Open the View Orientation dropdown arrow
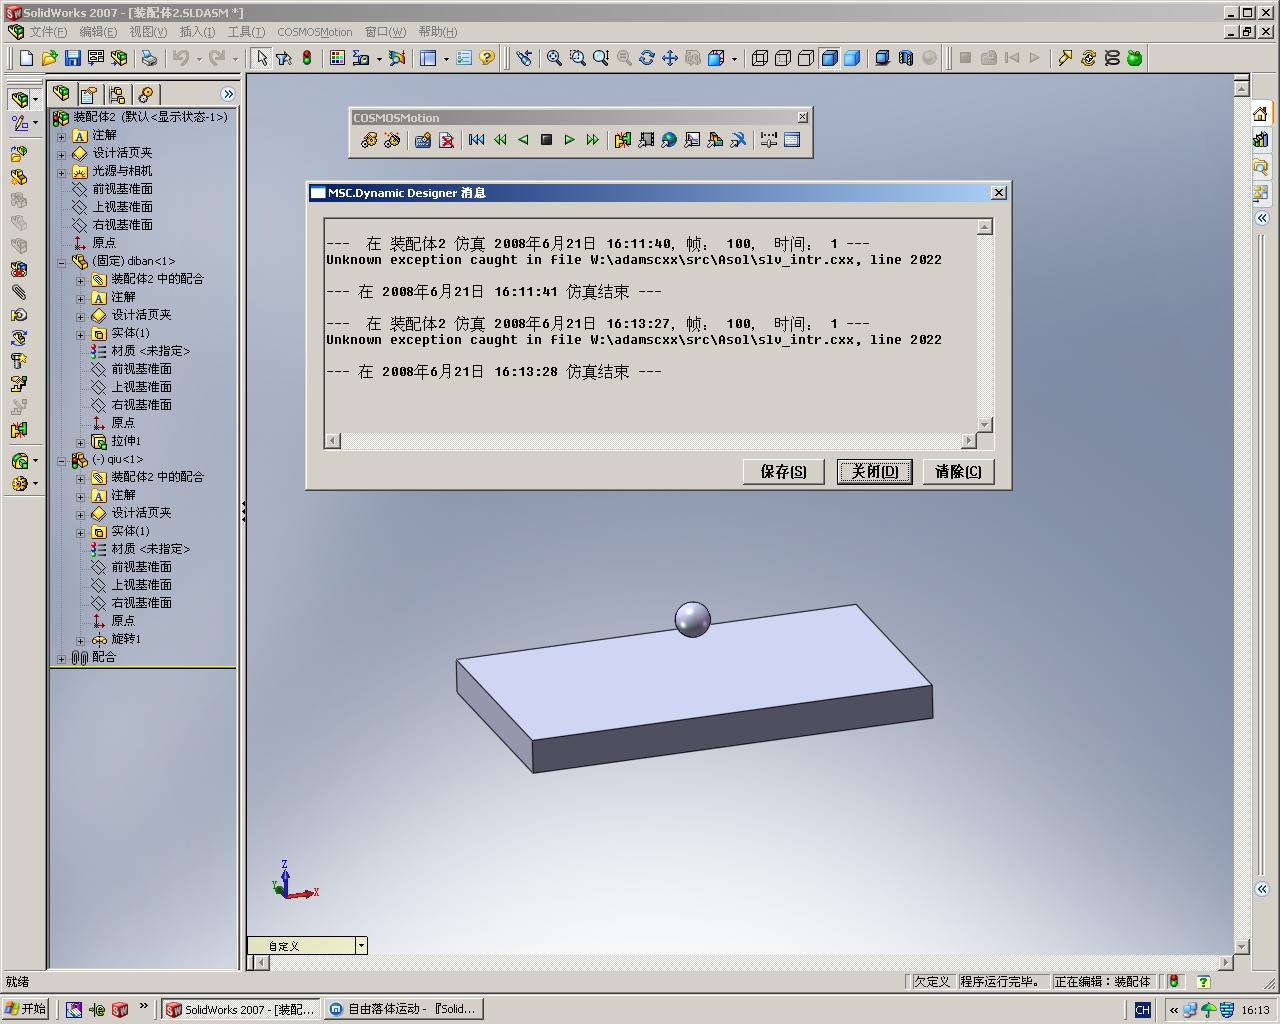 pyautogui.click(x=734, y=58)
